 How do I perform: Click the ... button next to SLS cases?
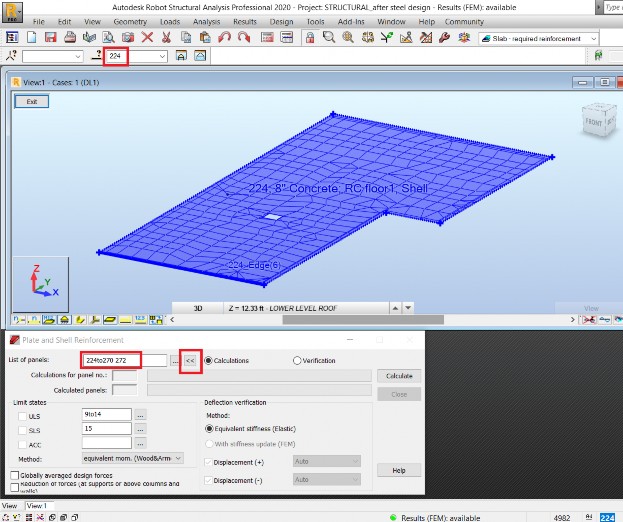pos(140,429)
